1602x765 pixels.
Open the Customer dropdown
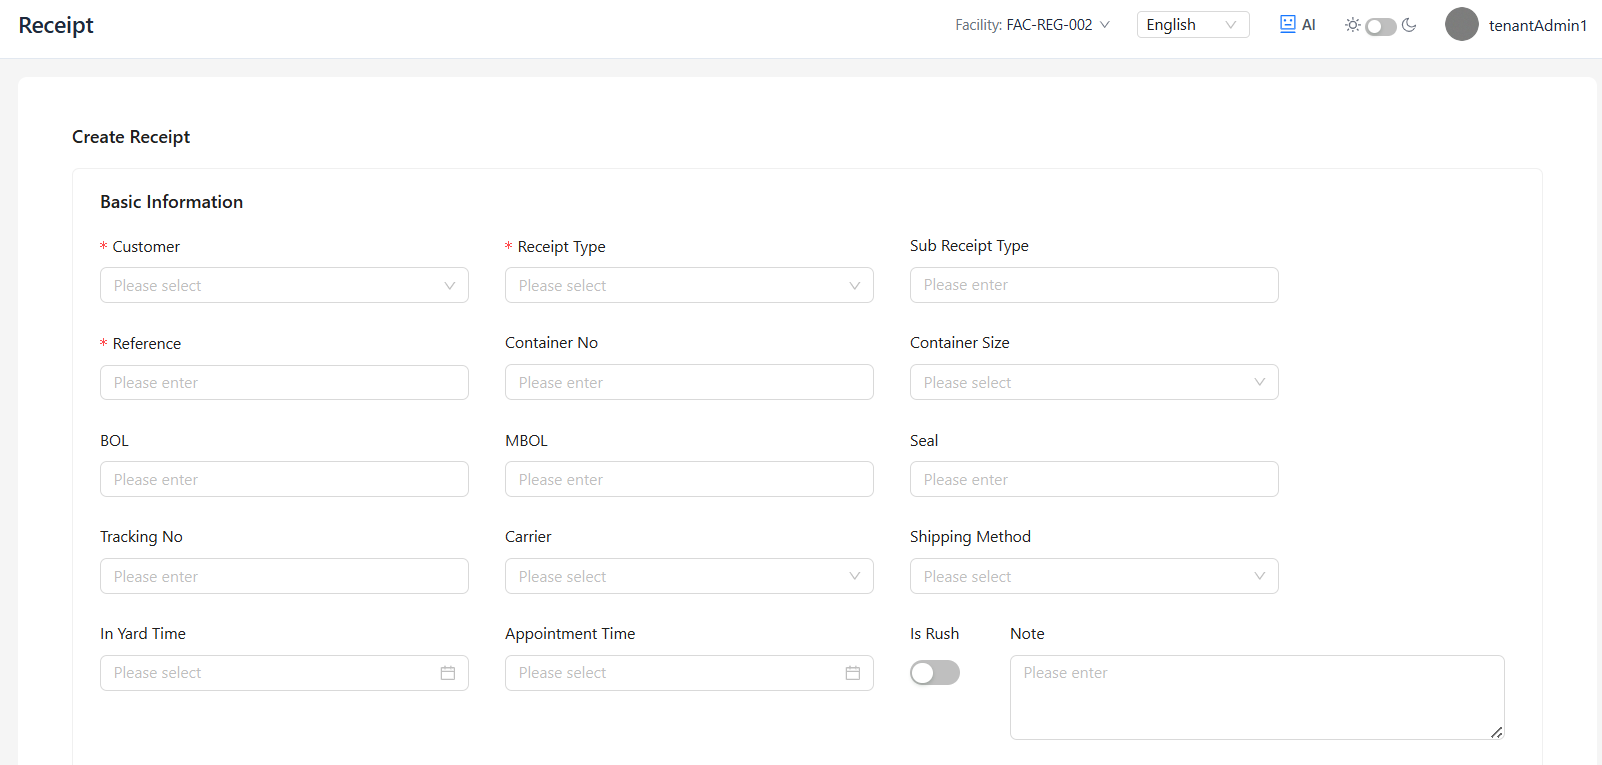click(x=284, y=285)
